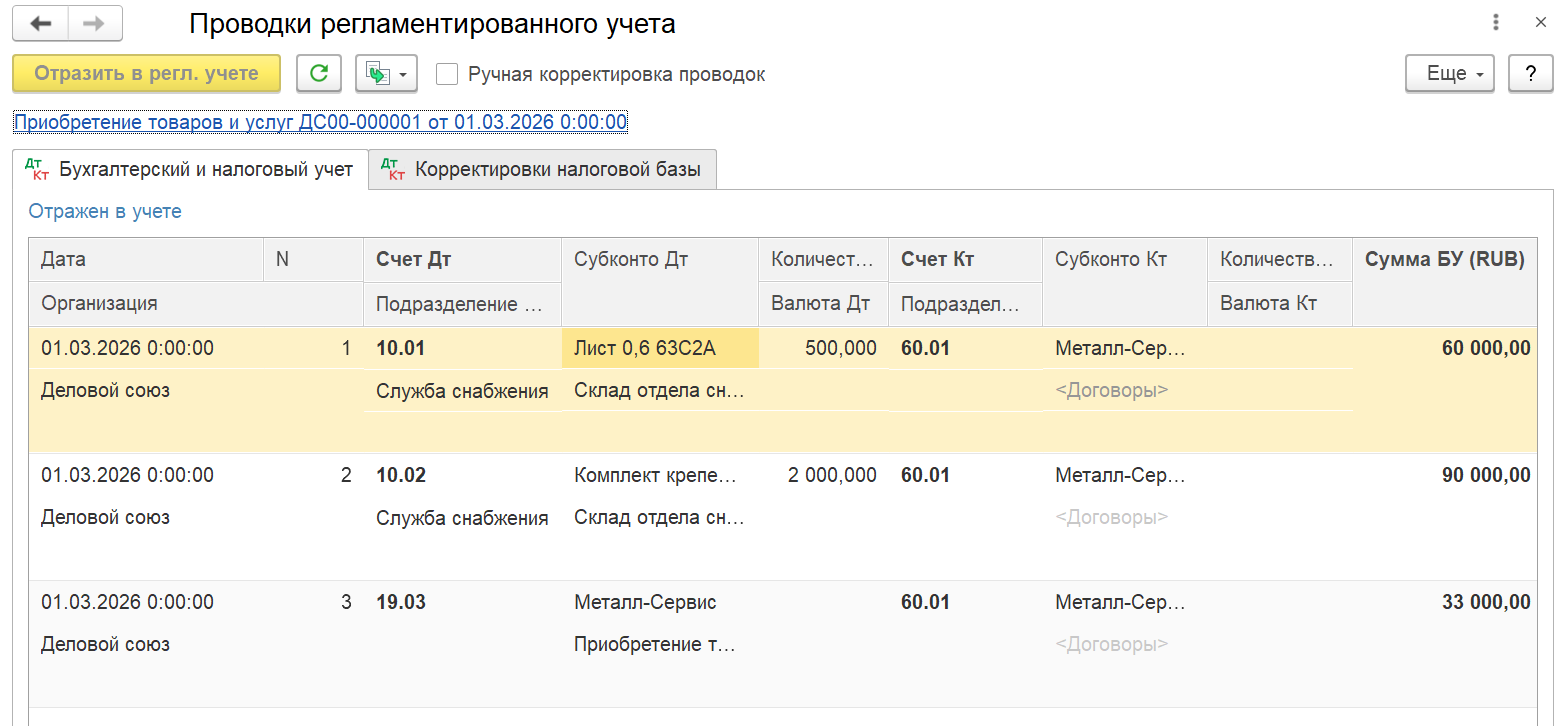Open Приобретение товаров и услуг ДС00-000001 link
Viewport: 1554px width, 726px height.
pos(320,122)
